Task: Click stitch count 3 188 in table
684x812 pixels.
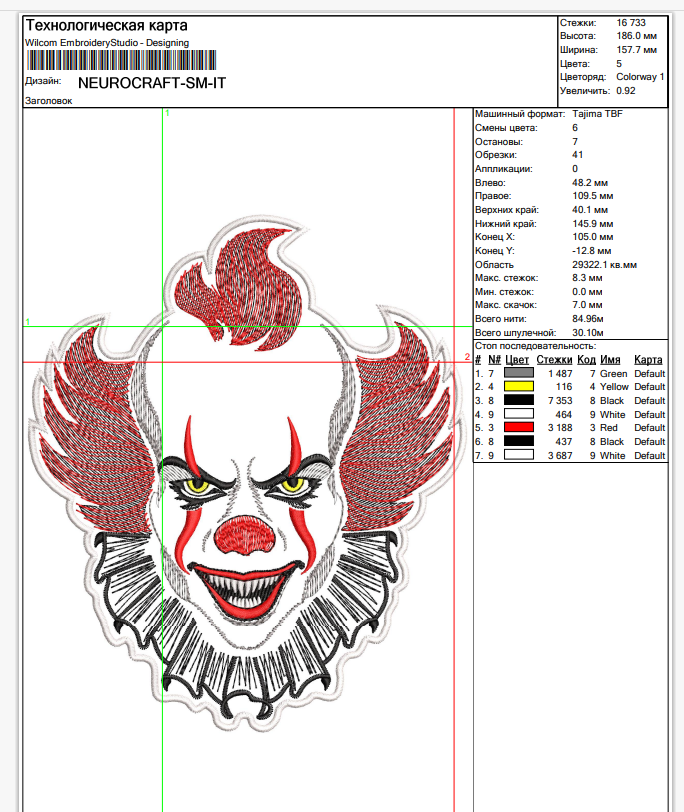Action: pyautogui.click(x=560, y=428)
